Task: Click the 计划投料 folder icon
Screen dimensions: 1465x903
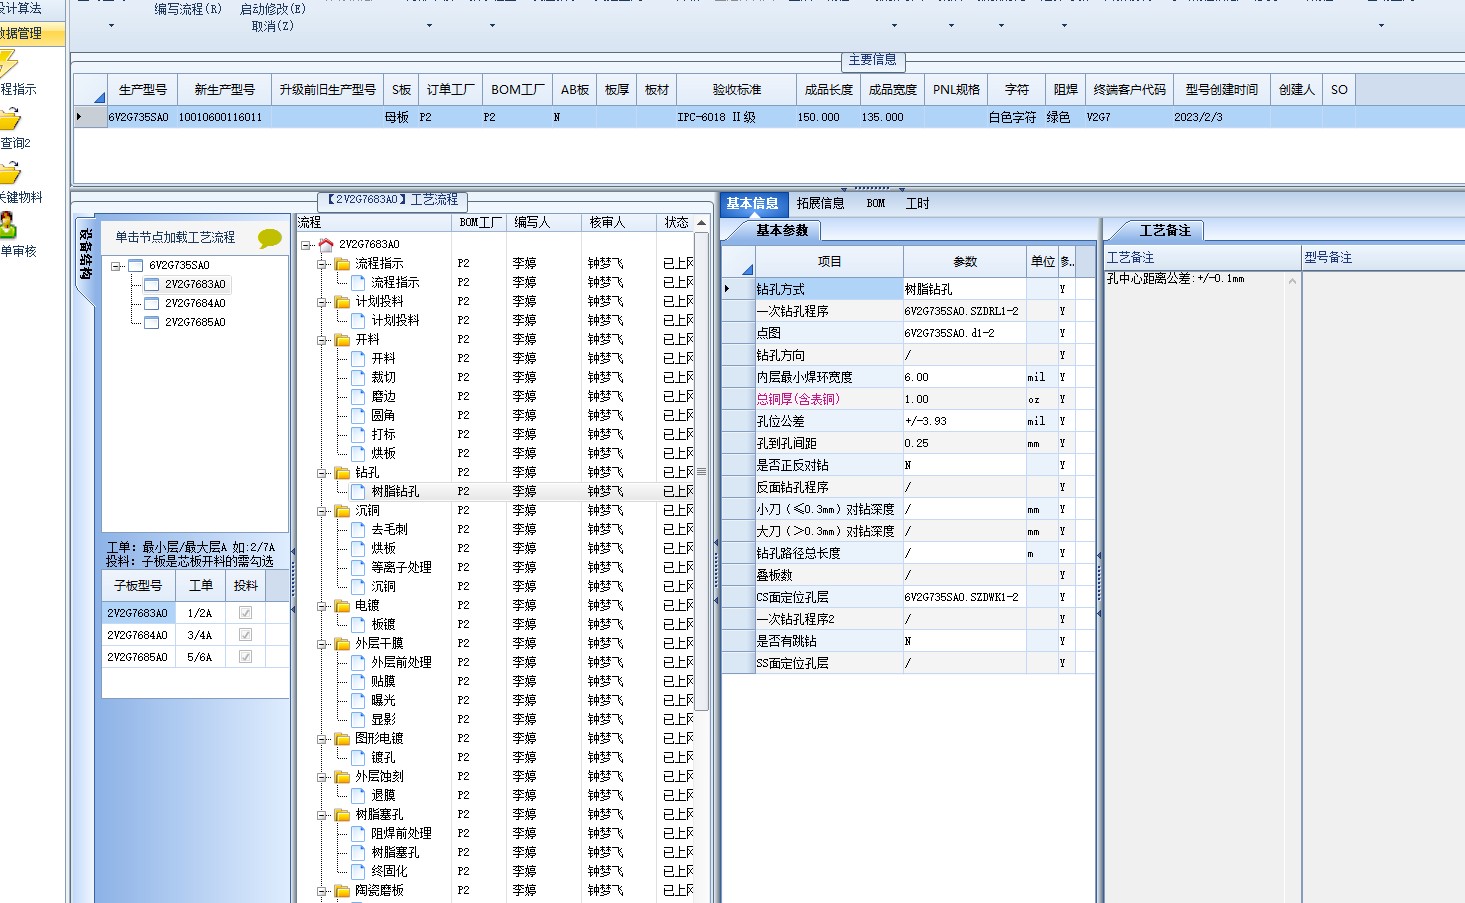Action: 342,301
